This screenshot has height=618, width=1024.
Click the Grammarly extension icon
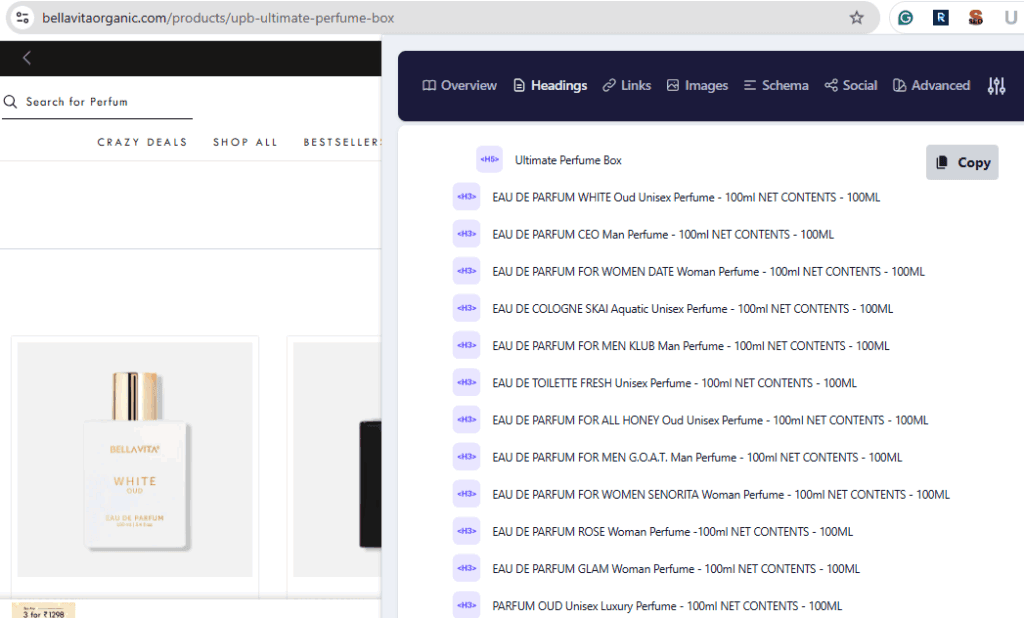906,18
